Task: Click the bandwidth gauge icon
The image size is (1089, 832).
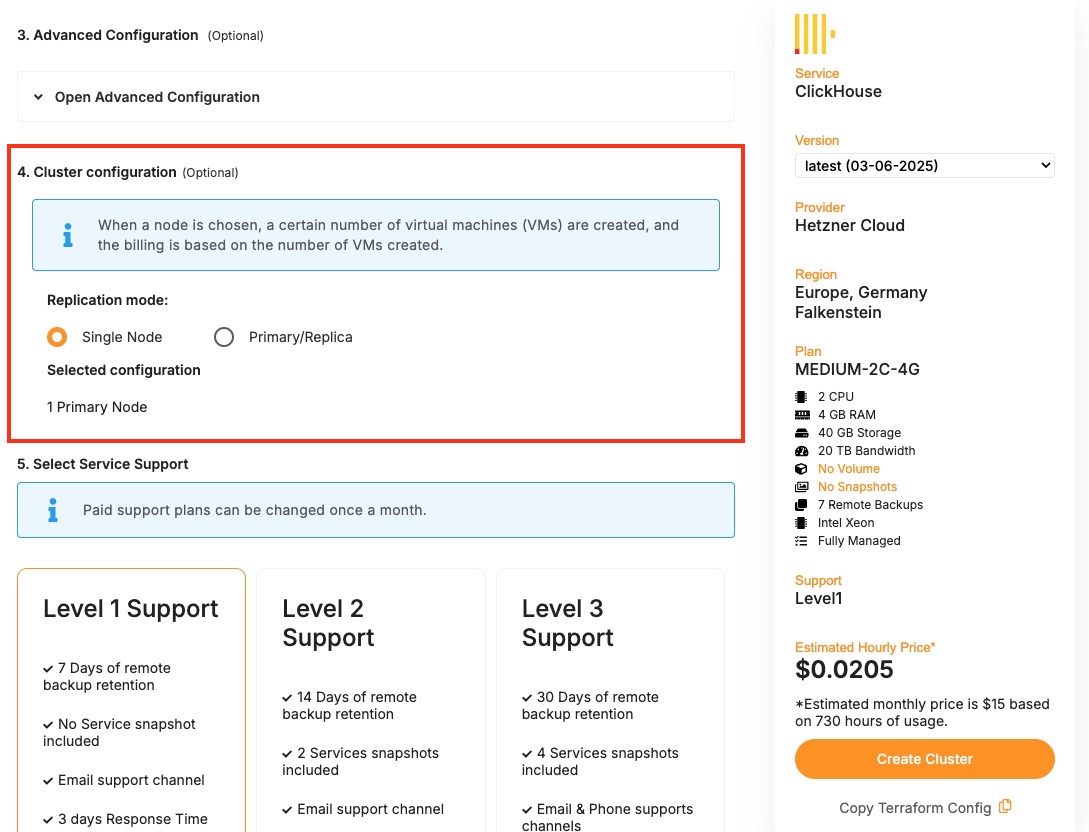Action: click(x=801, y=451)
